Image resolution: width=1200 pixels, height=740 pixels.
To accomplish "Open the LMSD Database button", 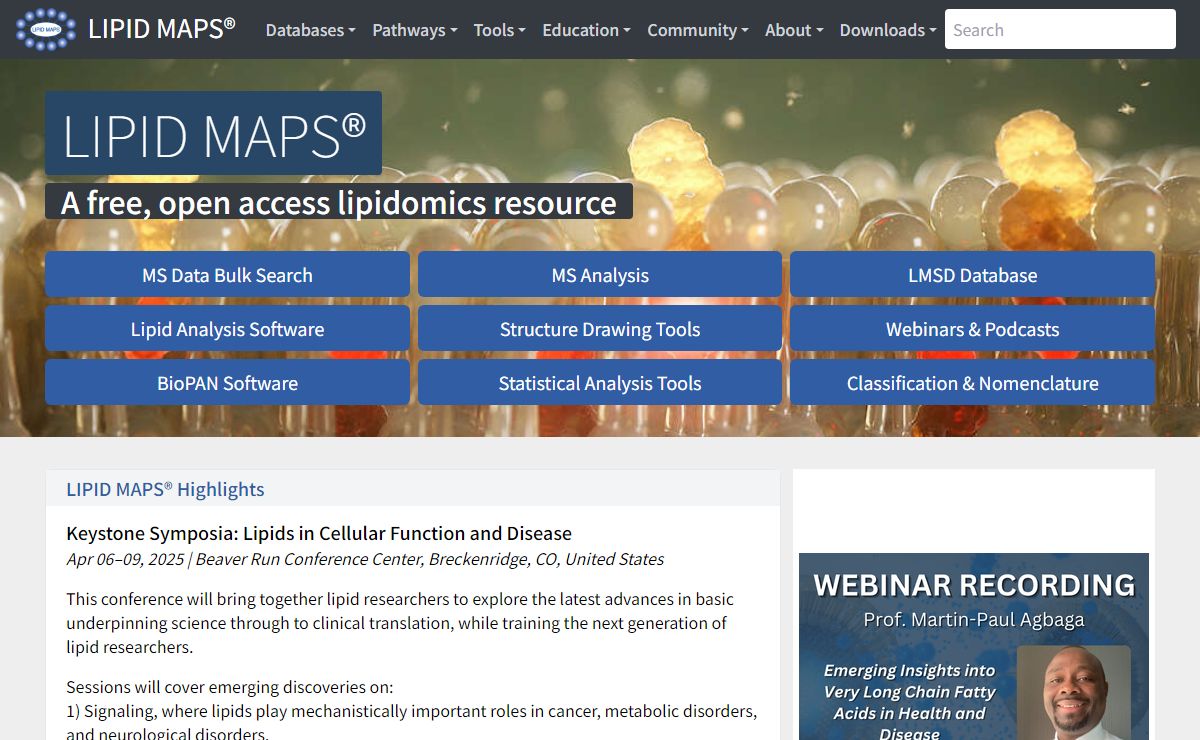I will pyautogui.click(x=972, y=275).
